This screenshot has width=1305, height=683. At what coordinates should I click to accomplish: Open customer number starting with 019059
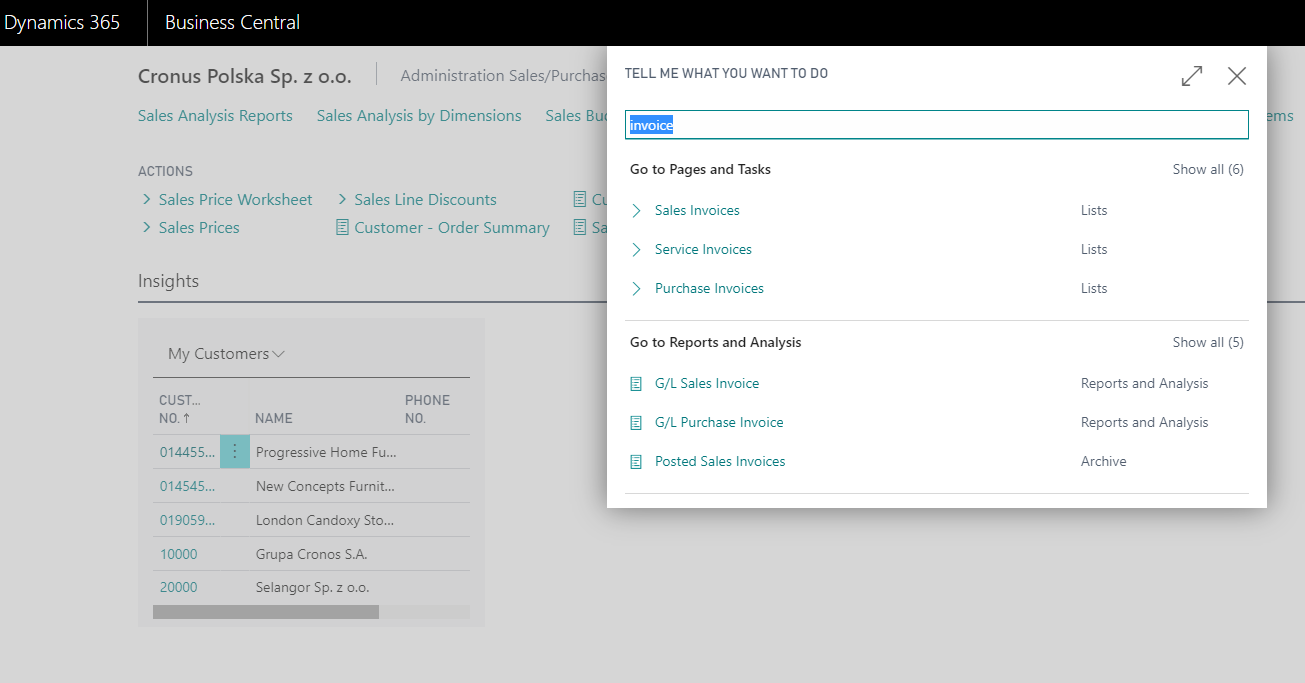187,520
